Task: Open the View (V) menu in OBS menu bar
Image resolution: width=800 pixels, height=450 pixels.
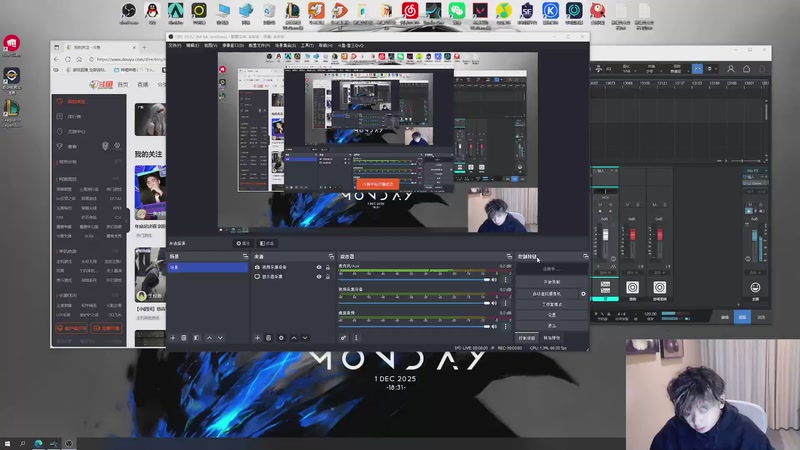Action: [x=210, y=45]
